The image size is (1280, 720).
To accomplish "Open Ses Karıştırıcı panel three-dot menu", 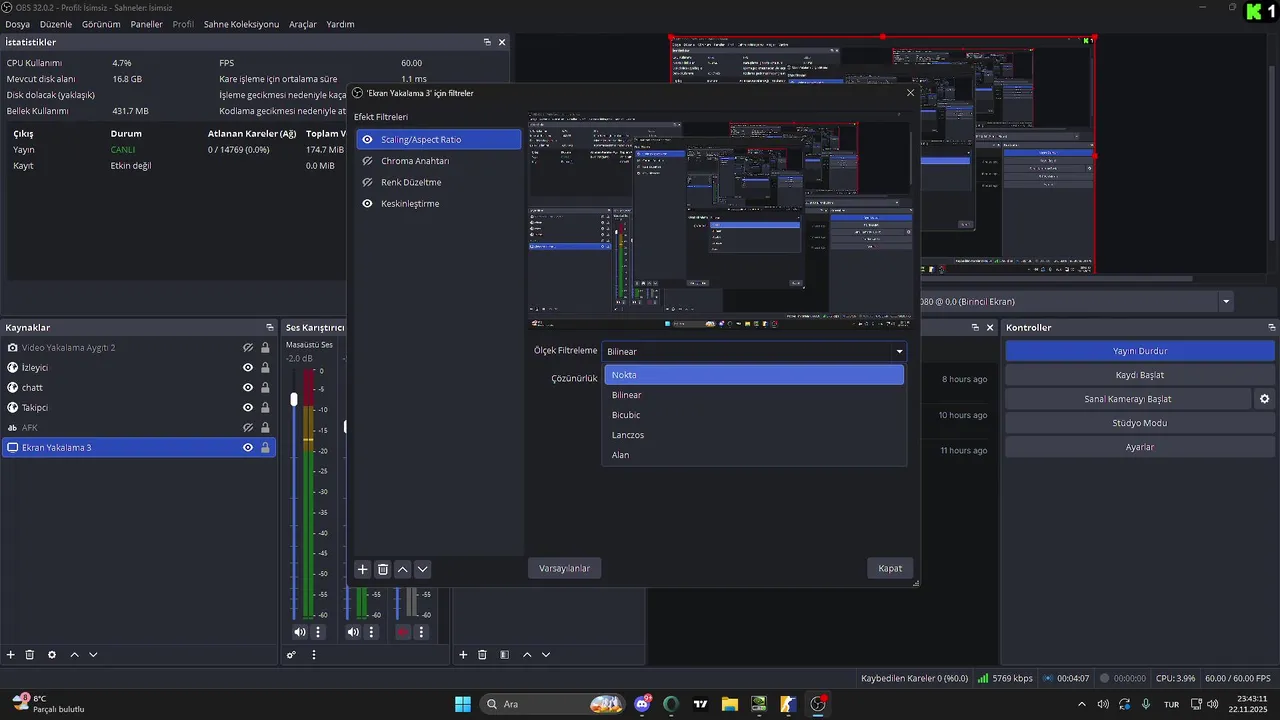I will point(314,655).
